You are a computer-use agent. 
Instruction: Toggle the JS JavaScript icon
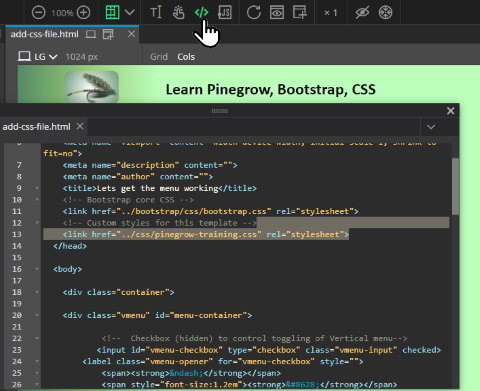225,13
